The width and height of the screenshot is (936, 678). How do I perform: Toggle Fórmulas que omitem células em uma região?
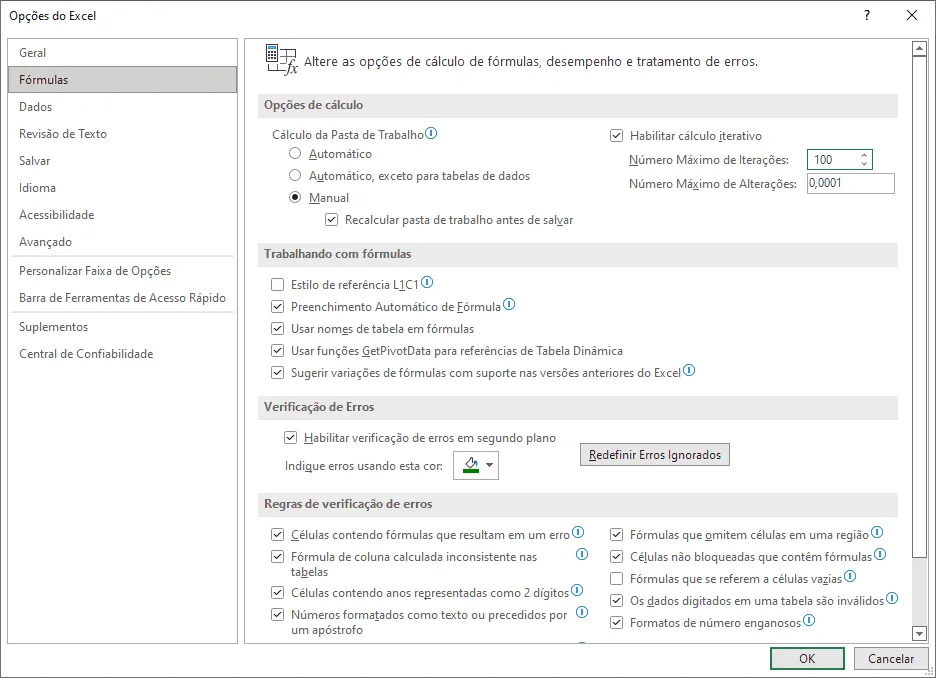617,535
